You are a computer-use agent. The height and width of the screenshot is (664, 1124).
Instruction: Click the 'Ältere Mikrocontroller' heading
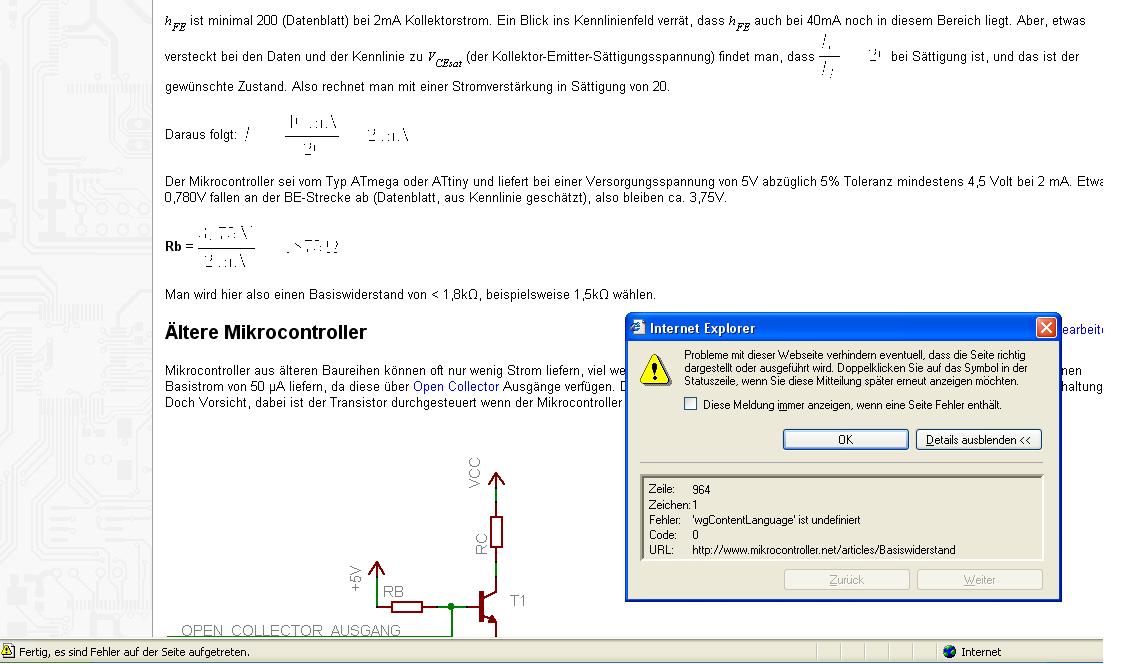click(x=266, y=332)
